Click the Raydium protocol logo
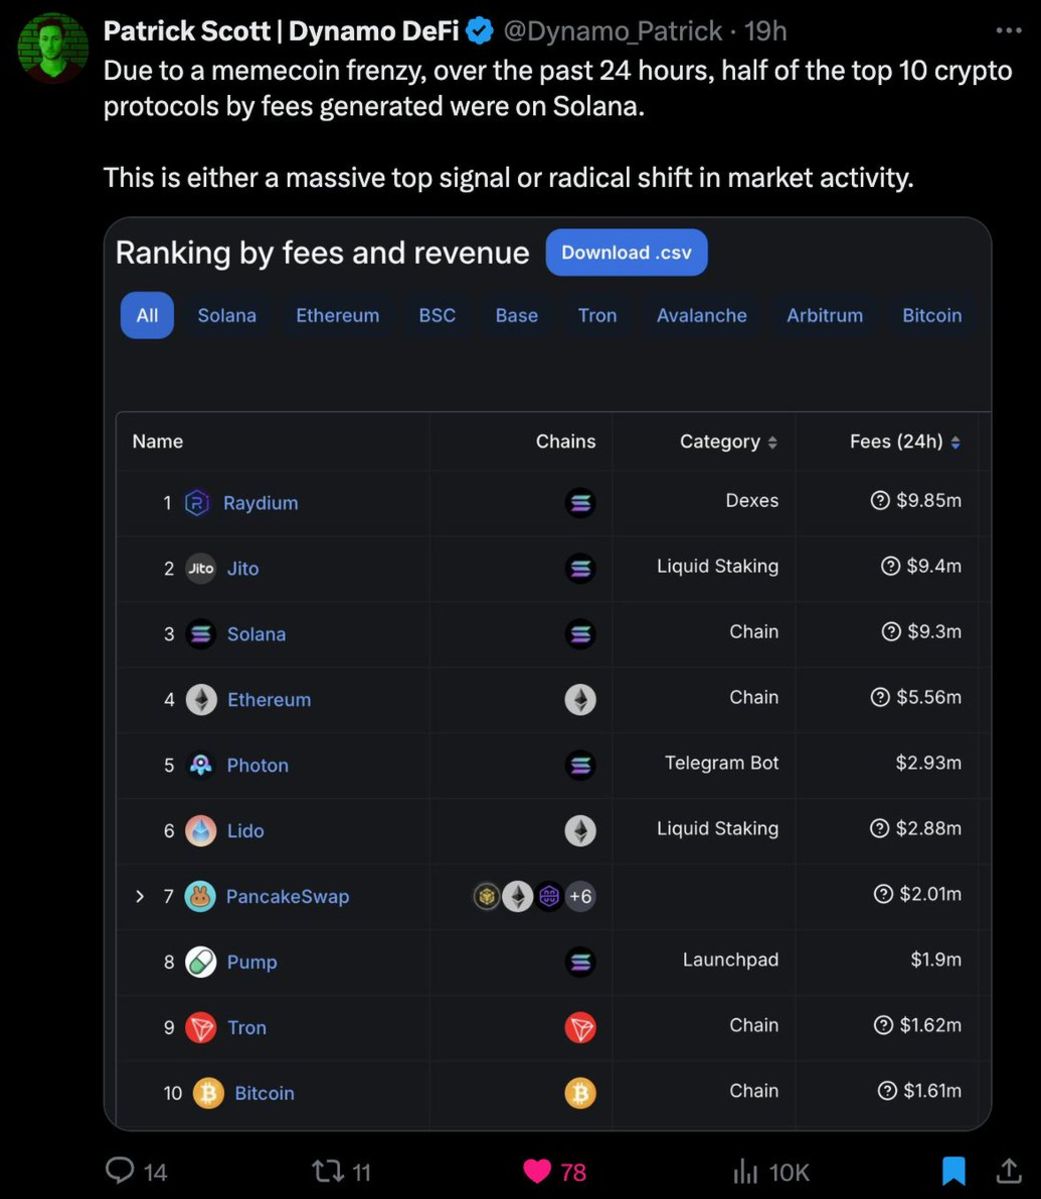This screenshot has width=1041, height=1199. pos(198,503)
